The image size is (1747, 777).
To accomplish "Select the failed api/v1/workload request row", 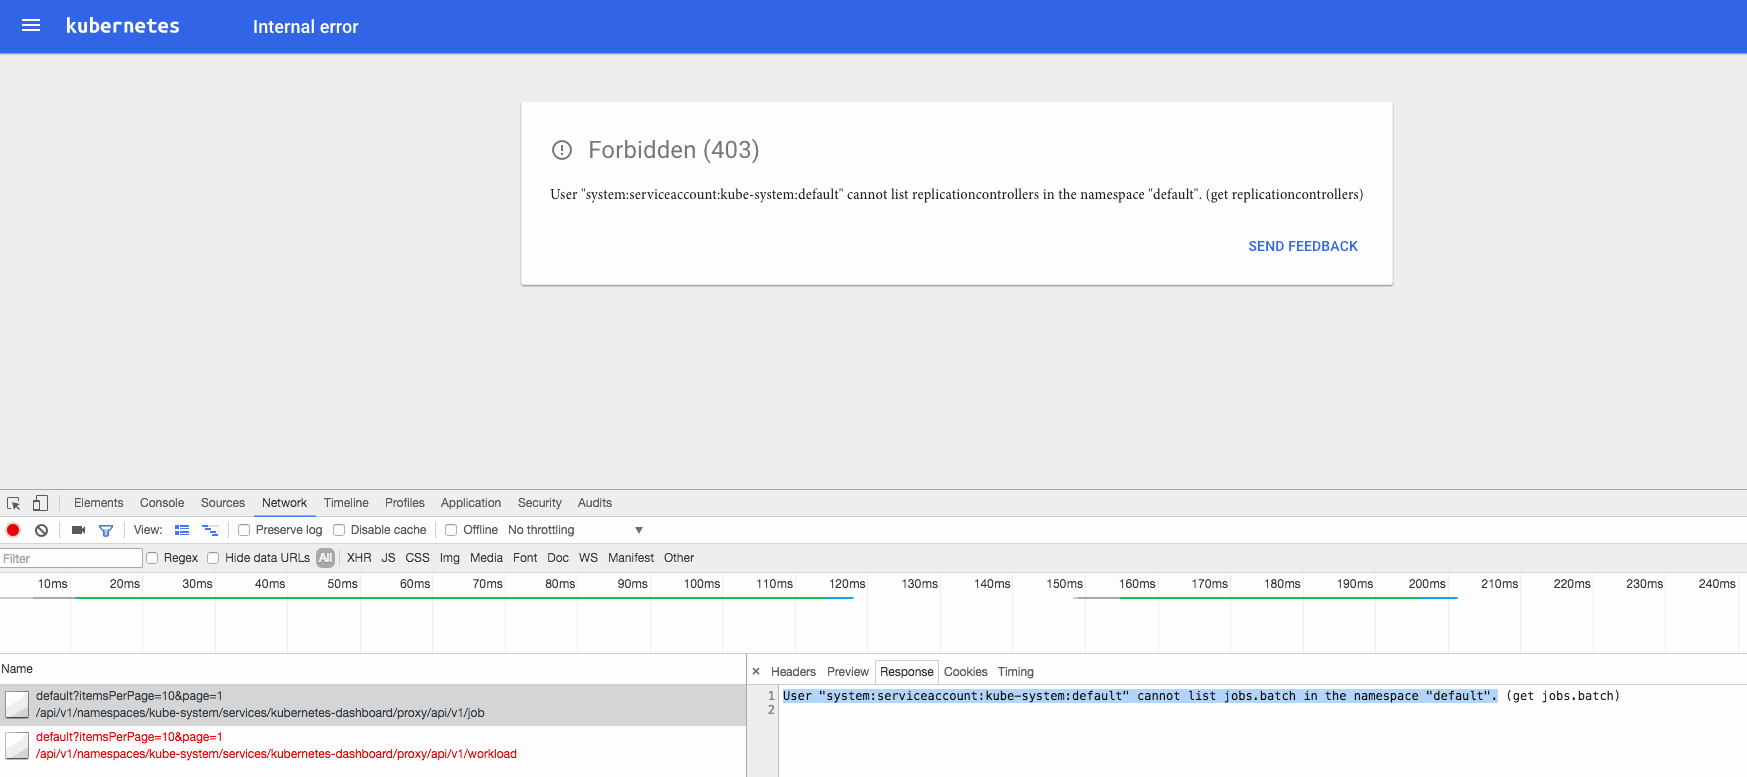I will pyautogui.click(x=373, y=745).
